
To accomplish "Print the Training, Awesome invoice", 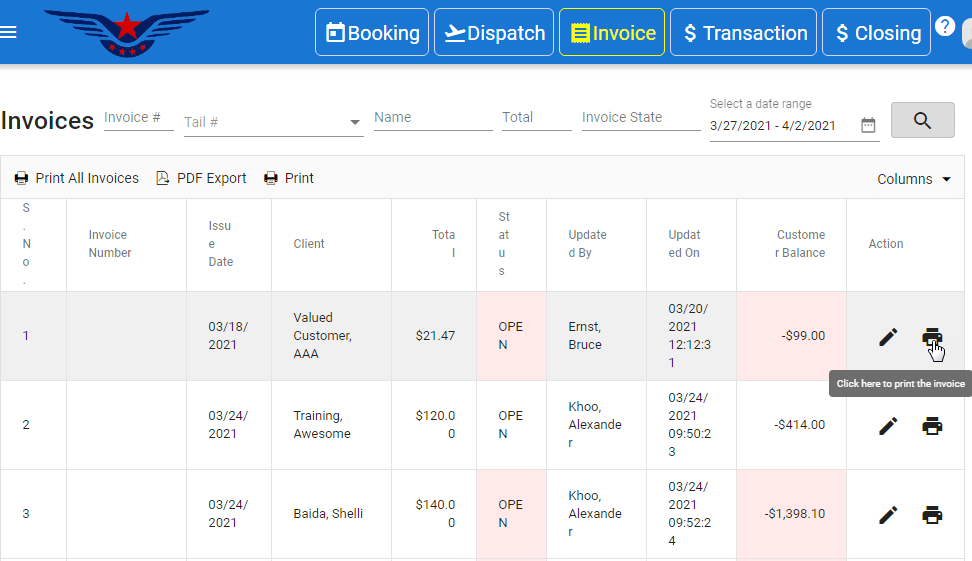I will (x=932, y=426).
